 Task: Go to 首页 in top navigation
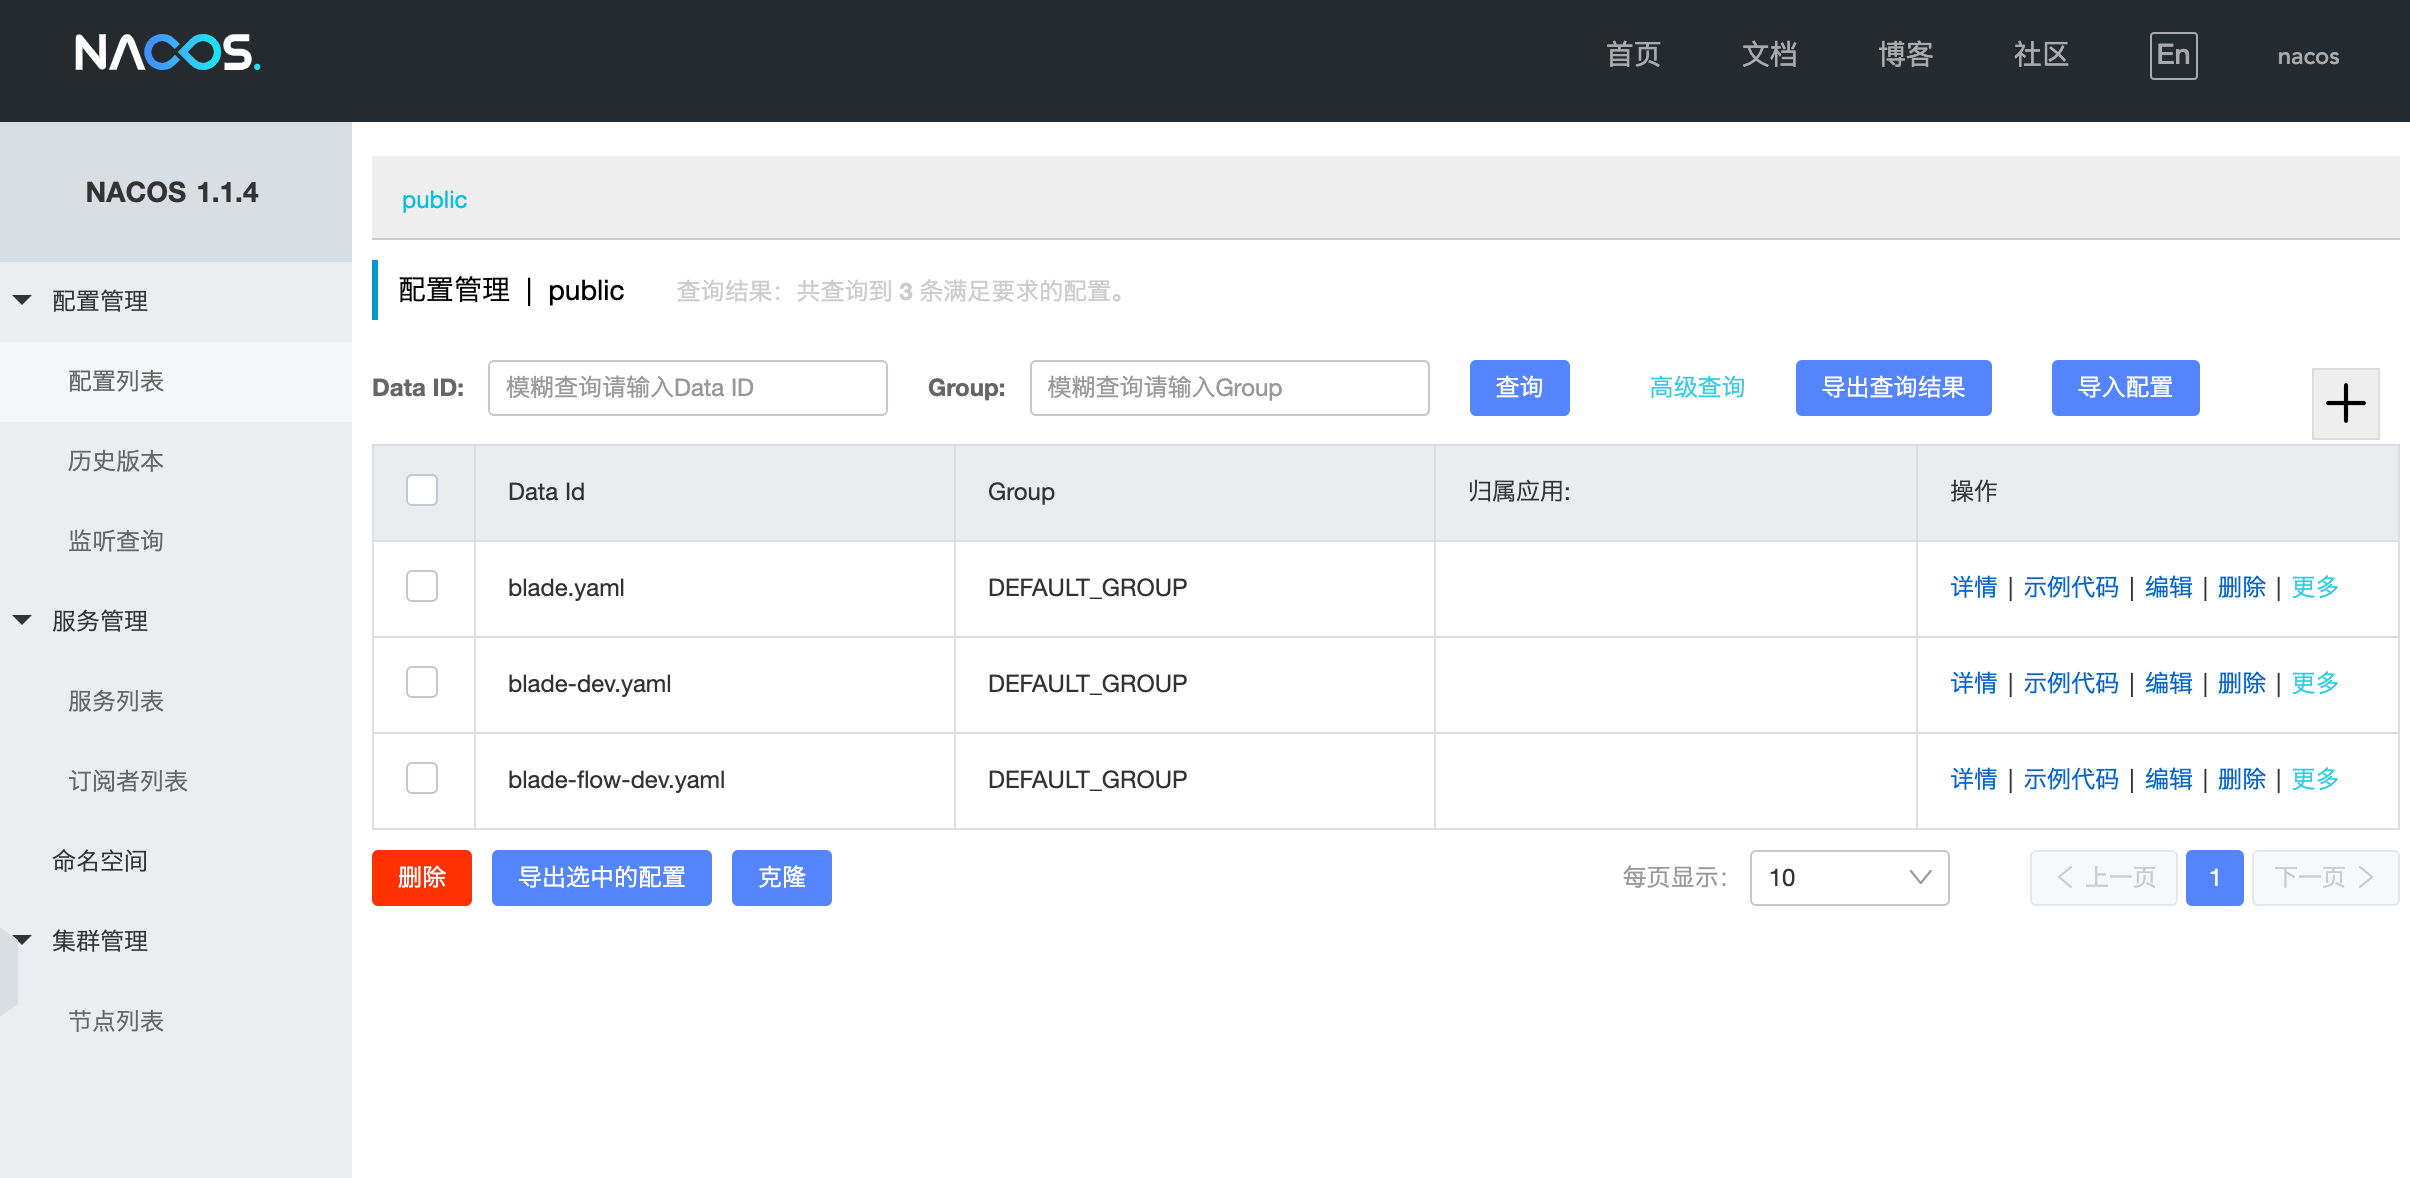1633,55
